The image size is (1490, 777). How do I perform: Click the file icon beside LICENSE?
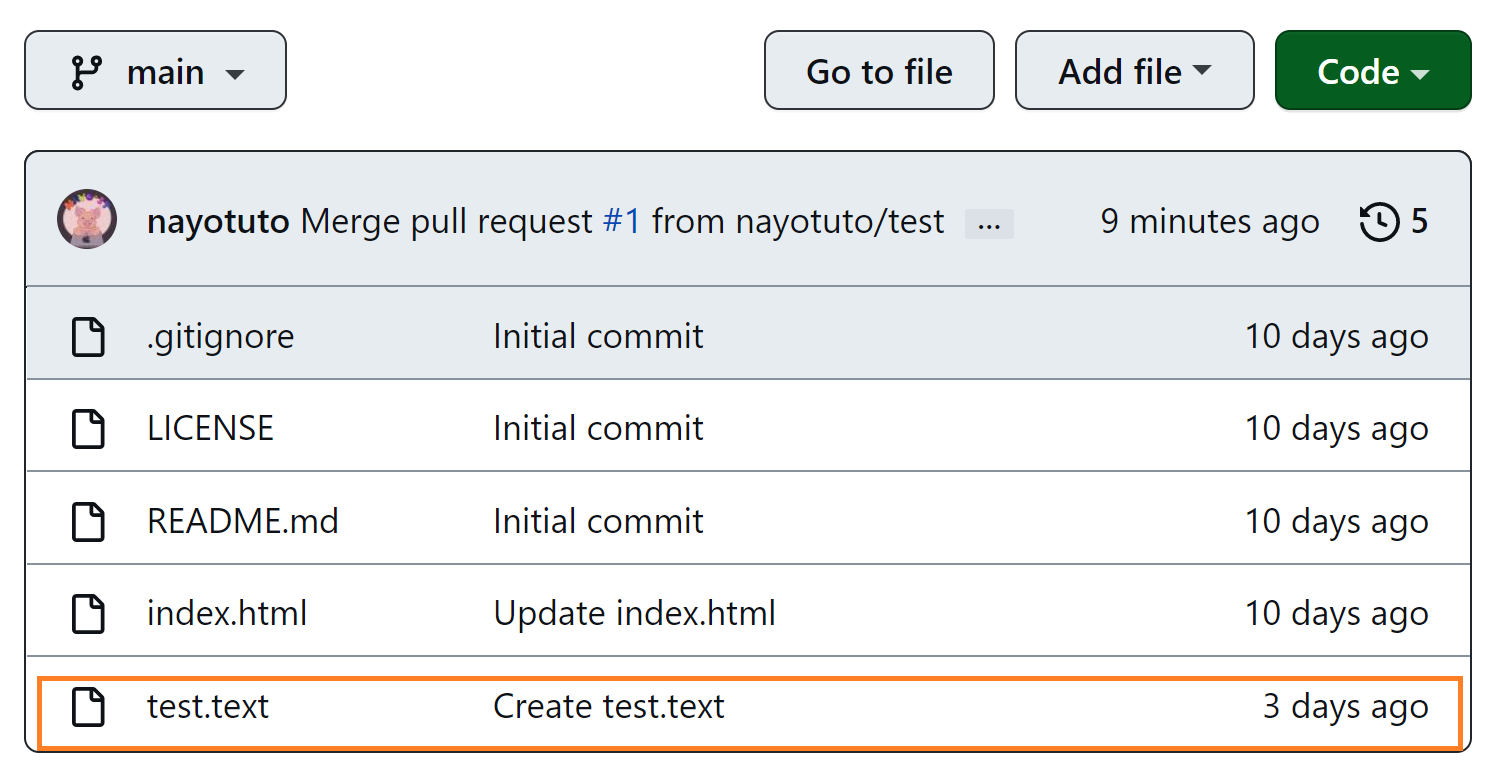88,429
